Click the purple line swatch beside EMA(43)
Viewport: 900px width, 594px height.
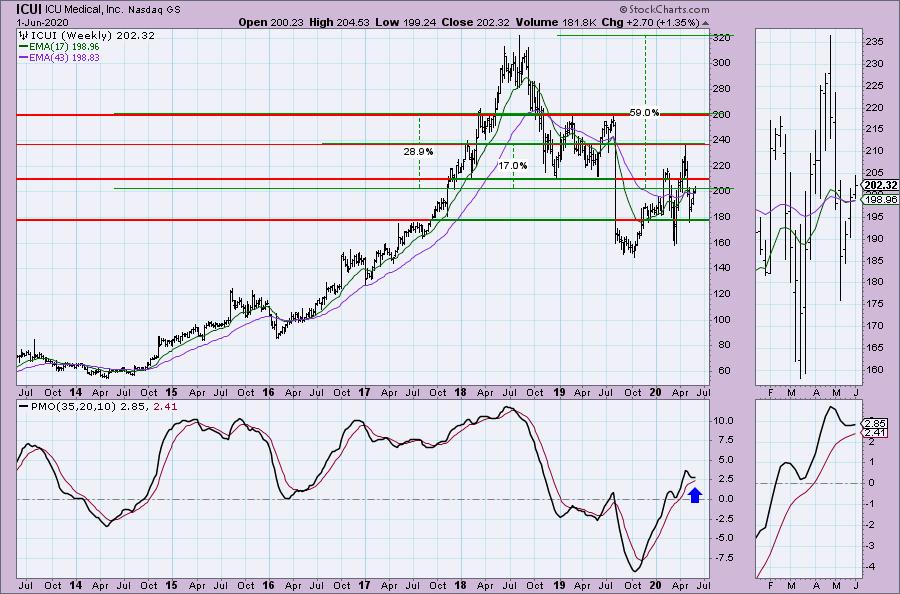coord(24,58)
